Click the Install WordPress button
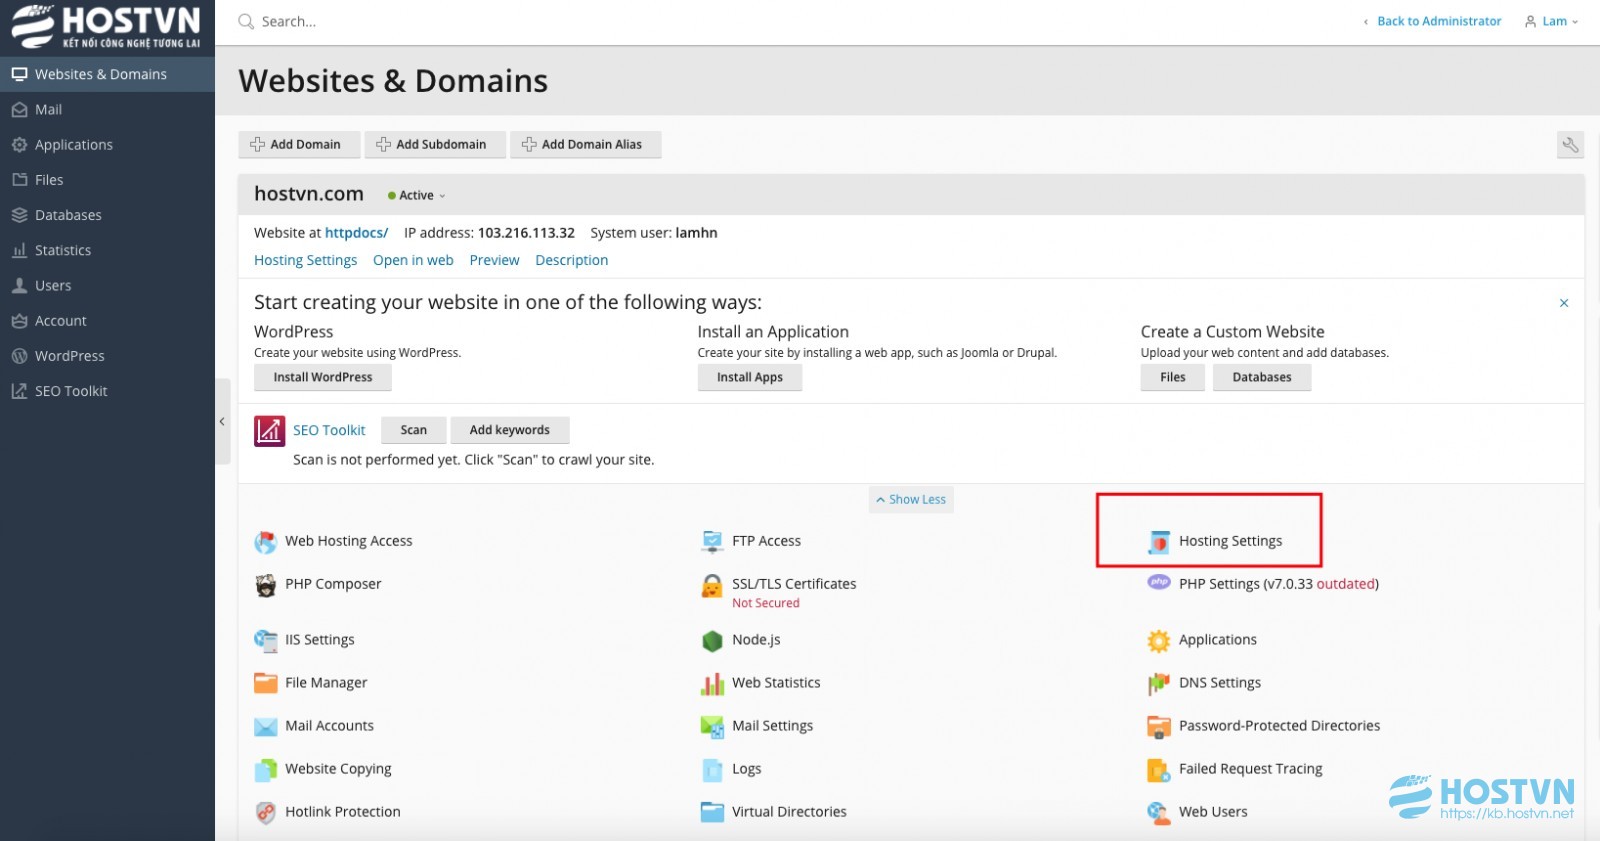 click(x=323, y=377)
